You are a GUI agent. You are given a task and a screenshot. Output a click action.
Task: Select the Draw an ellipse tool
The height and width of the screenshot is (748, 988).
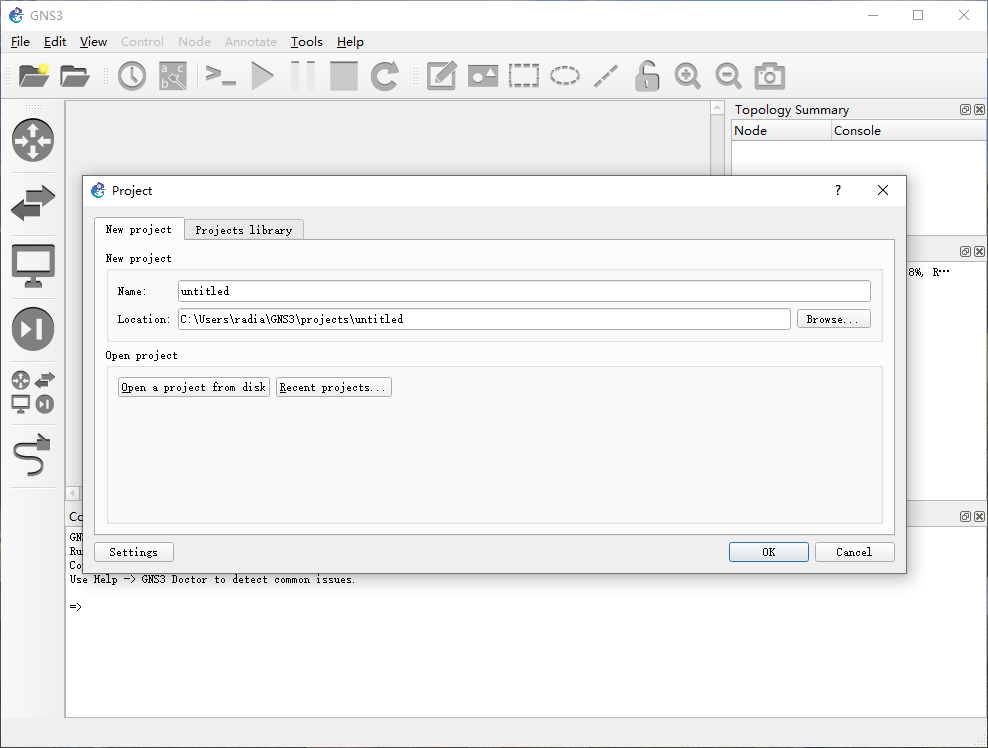tap(565, 76)
